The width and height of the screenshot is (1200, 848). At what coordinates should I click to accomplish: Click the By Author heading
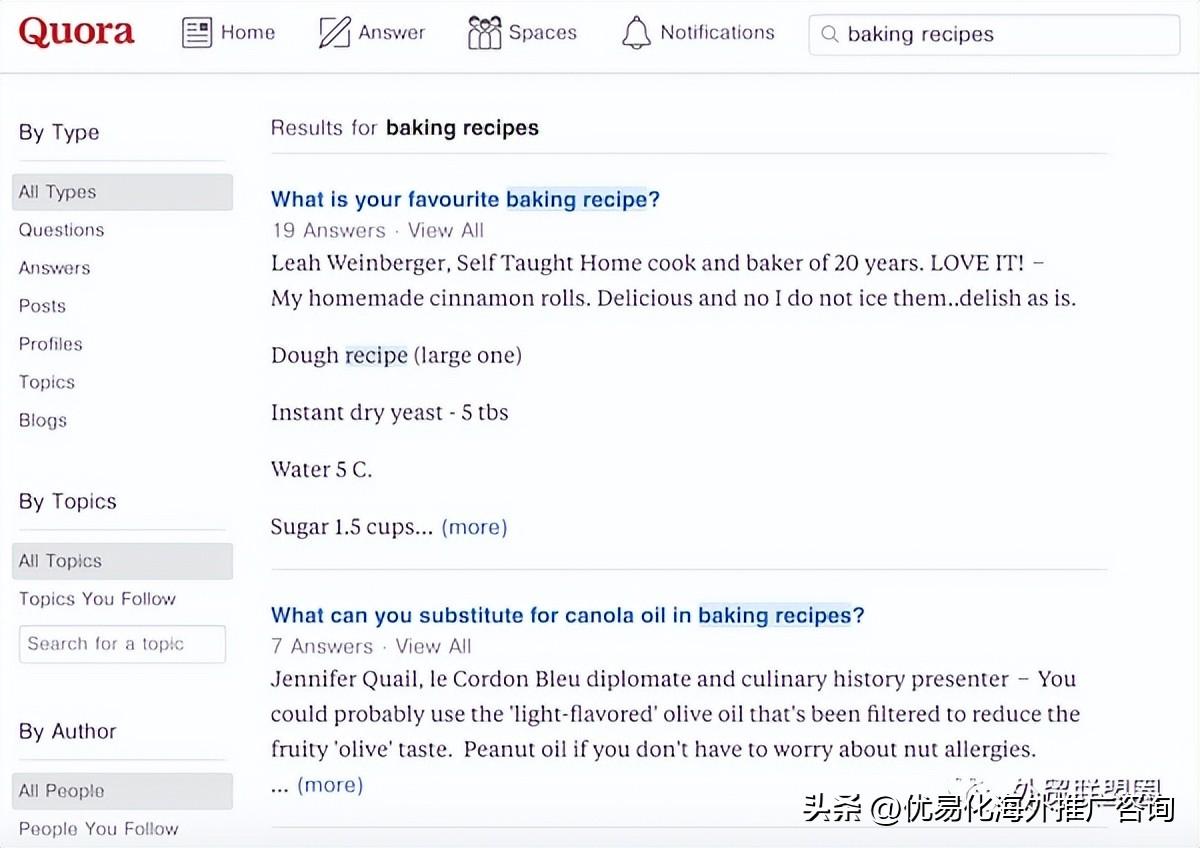67,731
